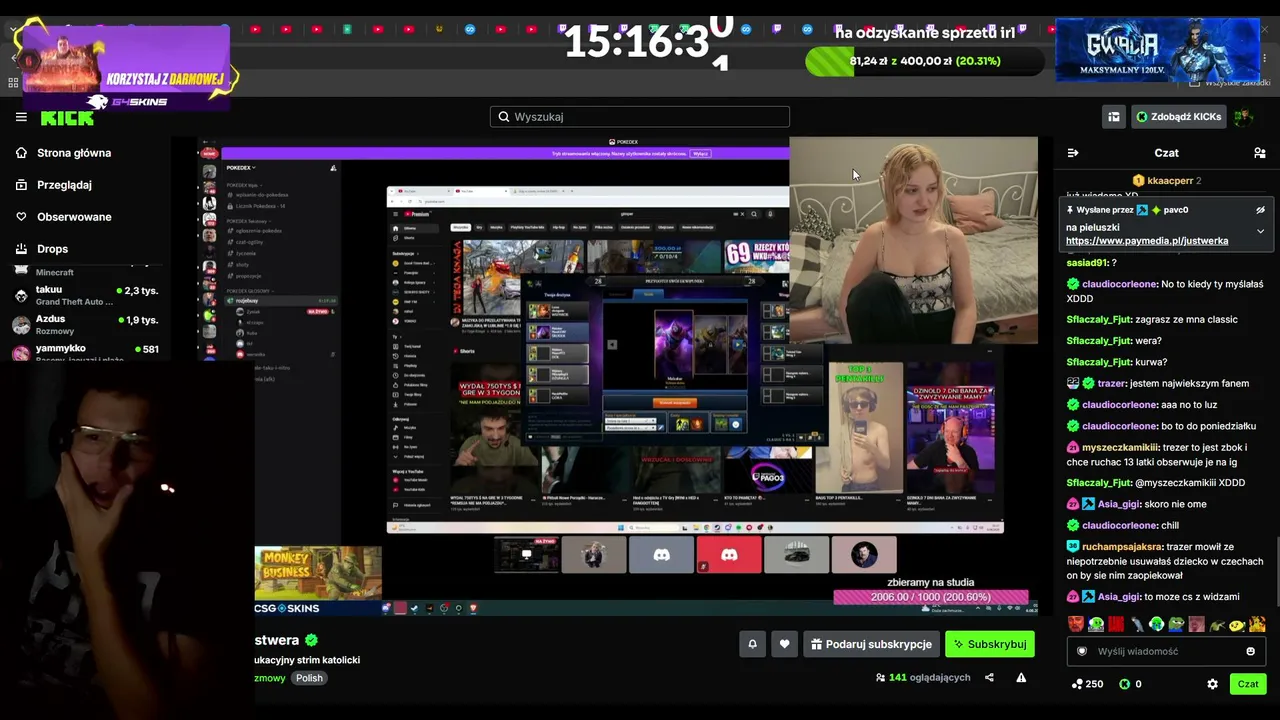The height and width of the screenshot is (720, 1280).
Task: Open the Gwalia game ad banner
Action: [x=1157, y=48]
